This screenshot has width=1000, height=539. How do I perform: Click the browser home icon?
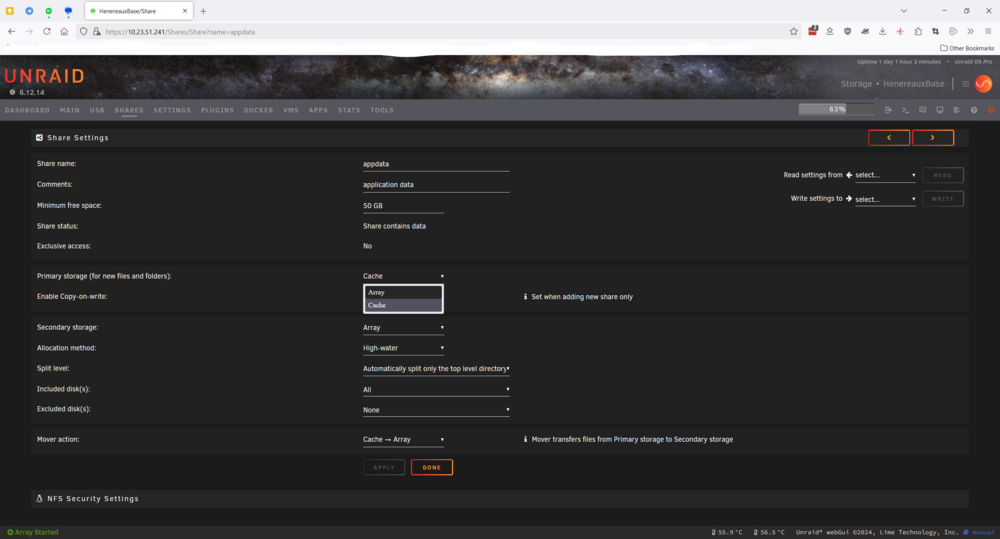tap(64, 31)
